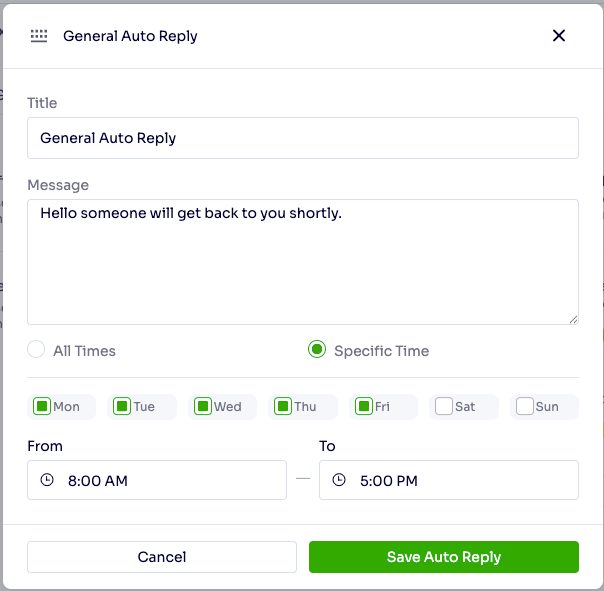Click the Title input field

(302, 138)
